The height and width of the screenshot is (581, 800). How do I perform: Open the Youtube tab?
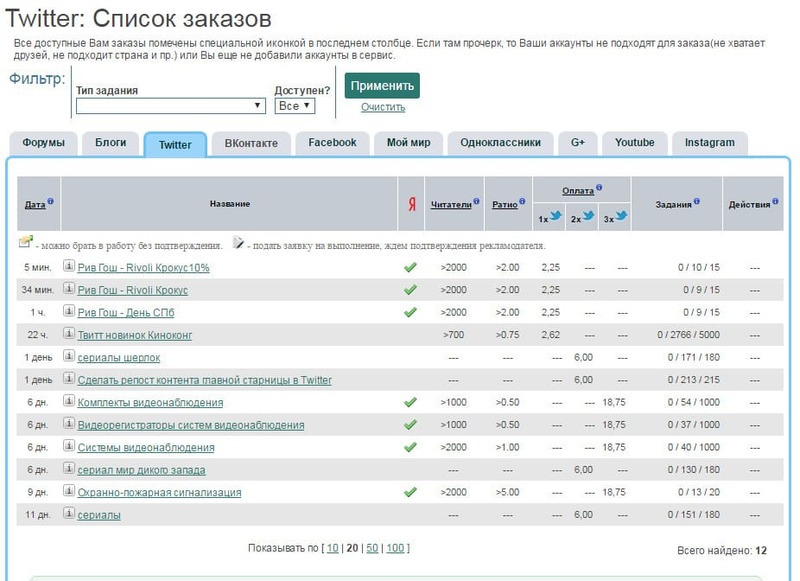[x=634, y=143]
